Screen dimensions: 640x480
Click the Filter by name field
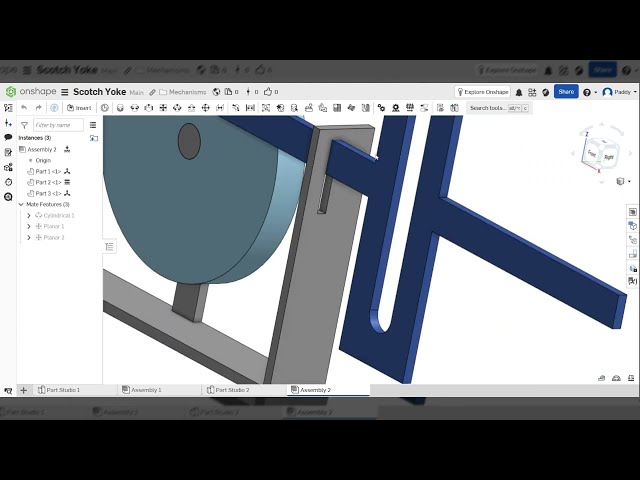tap(58, 125)
